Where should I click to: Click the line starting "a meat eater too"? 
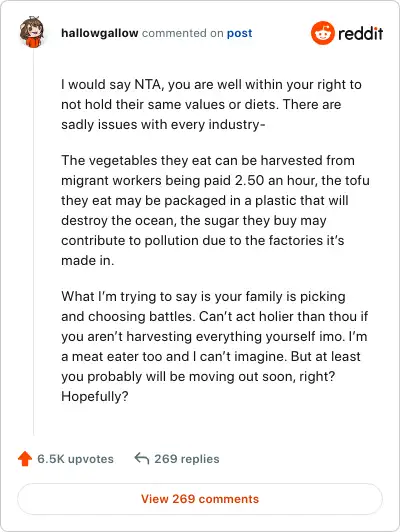(x=211, y=356)
